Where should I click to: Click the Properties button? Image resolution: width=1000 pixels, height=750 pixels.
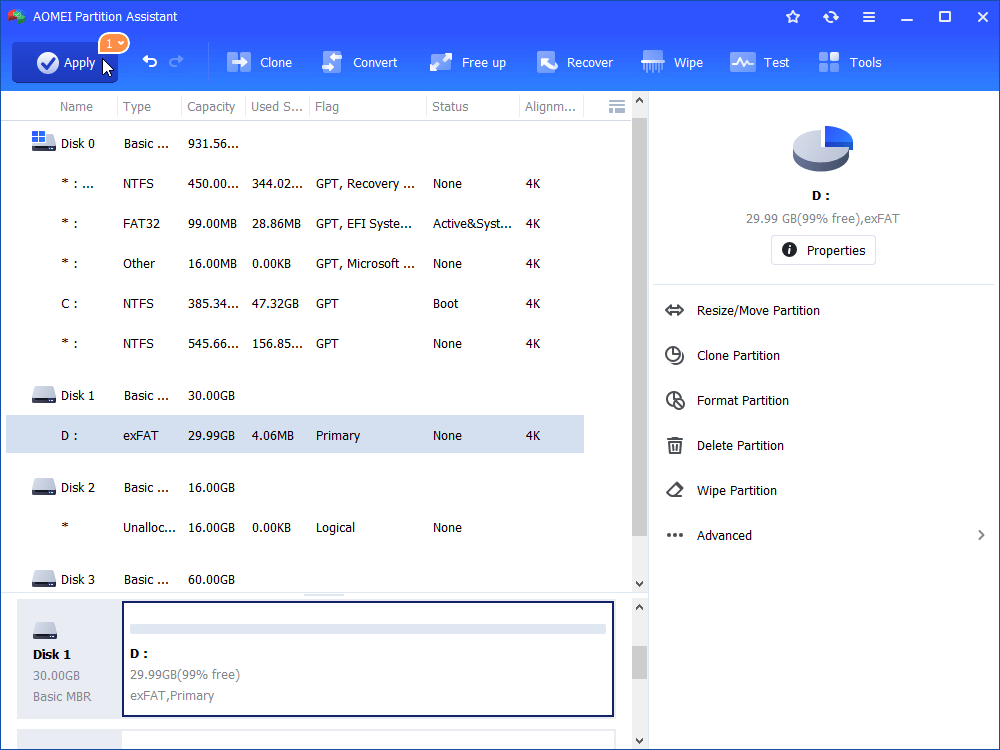click(x=823, y=250)
